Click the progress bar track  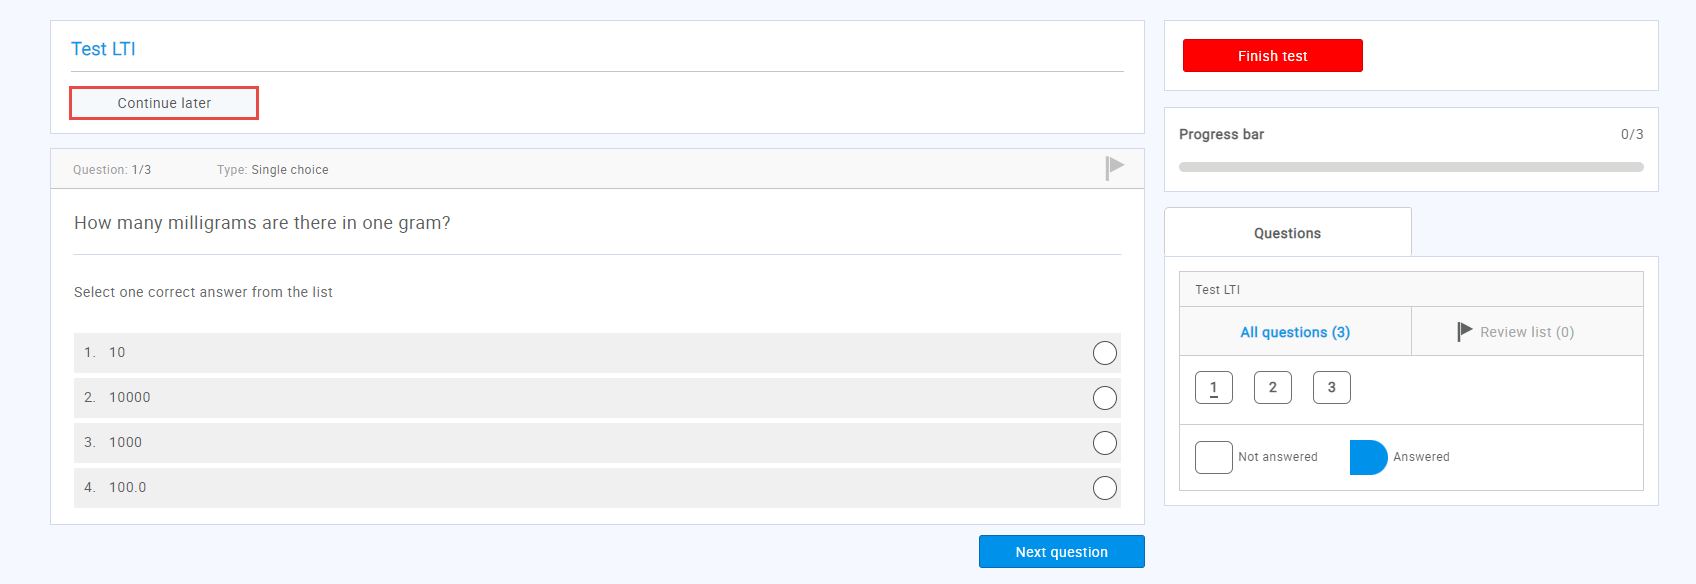click(1410, 167)
